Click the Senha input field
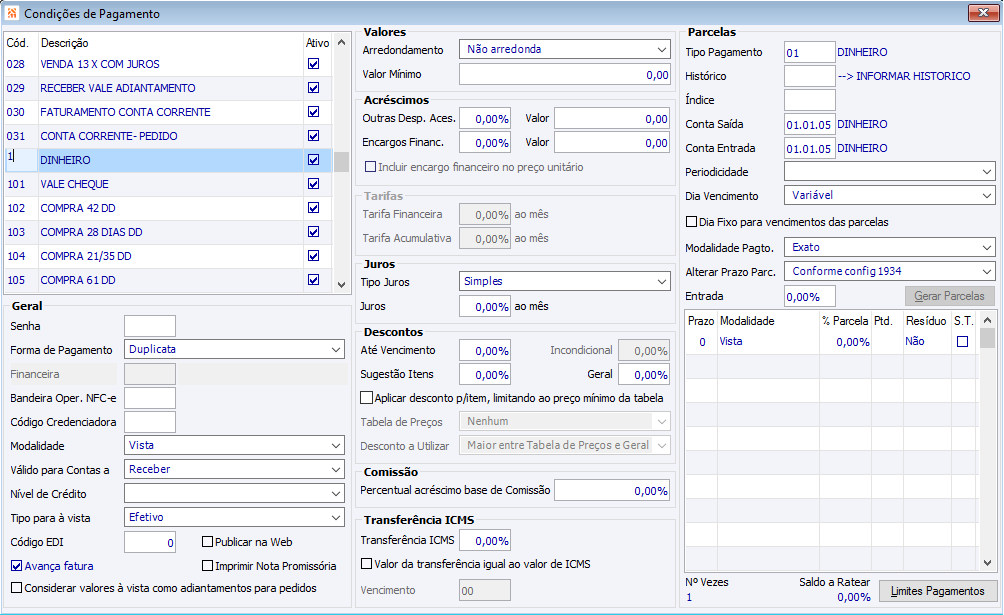This screenshot has width=1004, height=615. tap(150, 326)
